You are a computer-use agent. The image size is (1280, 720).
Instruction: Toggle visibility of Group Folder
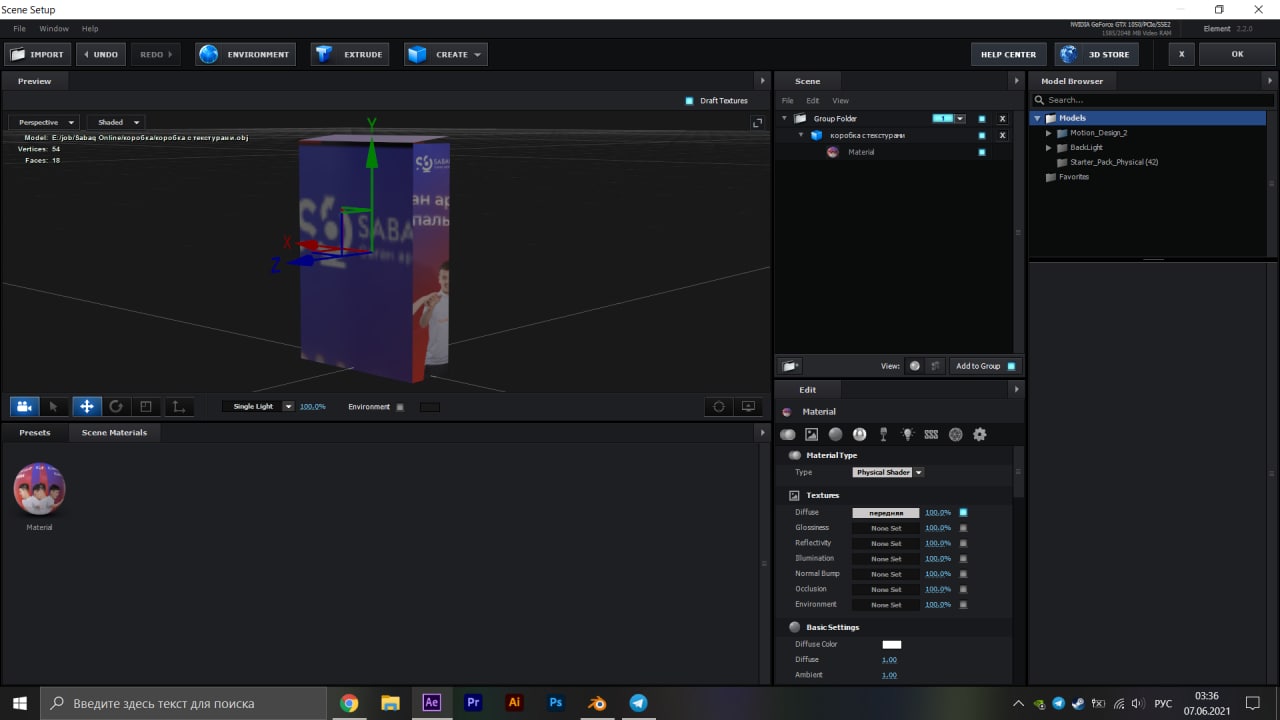click(981, 119)
